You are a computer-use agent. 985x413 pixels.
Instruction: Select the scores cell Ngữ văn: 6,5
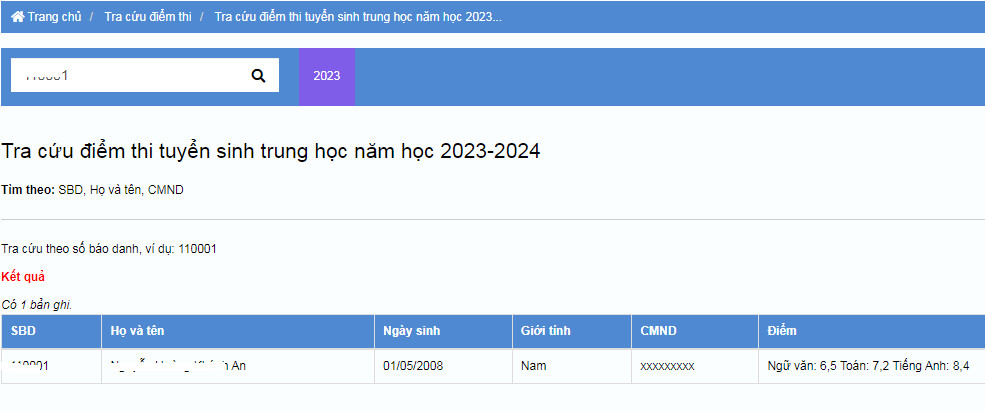click(x=872, y=366)
